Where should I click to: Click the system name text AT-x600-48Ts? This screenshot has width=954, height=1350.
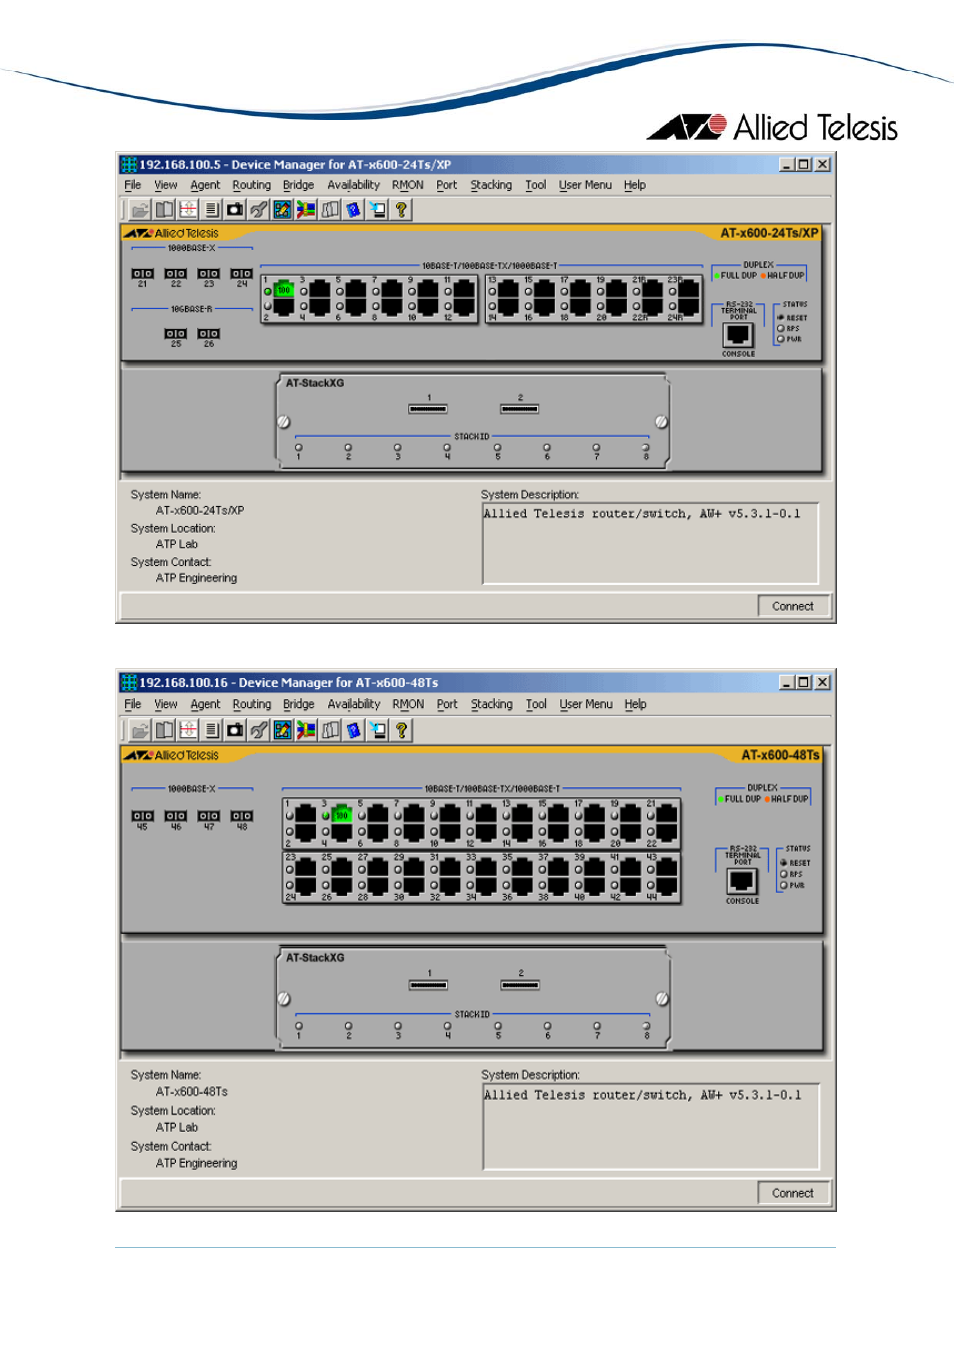pyautogui.click(x=192, y=1092)
